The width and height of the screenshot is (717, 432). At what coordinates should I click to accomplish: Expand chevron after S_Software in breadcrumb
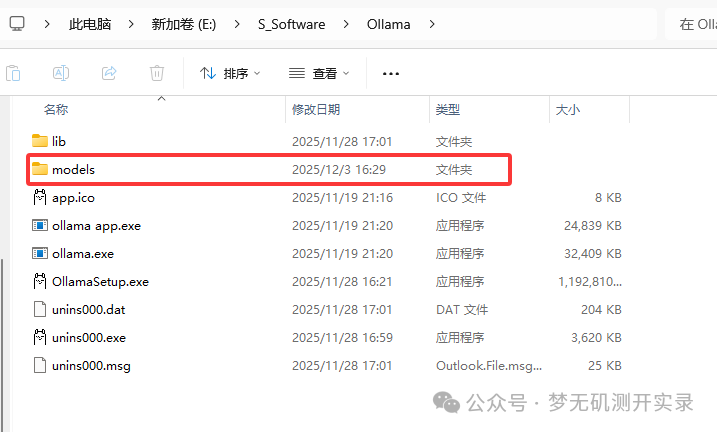point(346,24)
